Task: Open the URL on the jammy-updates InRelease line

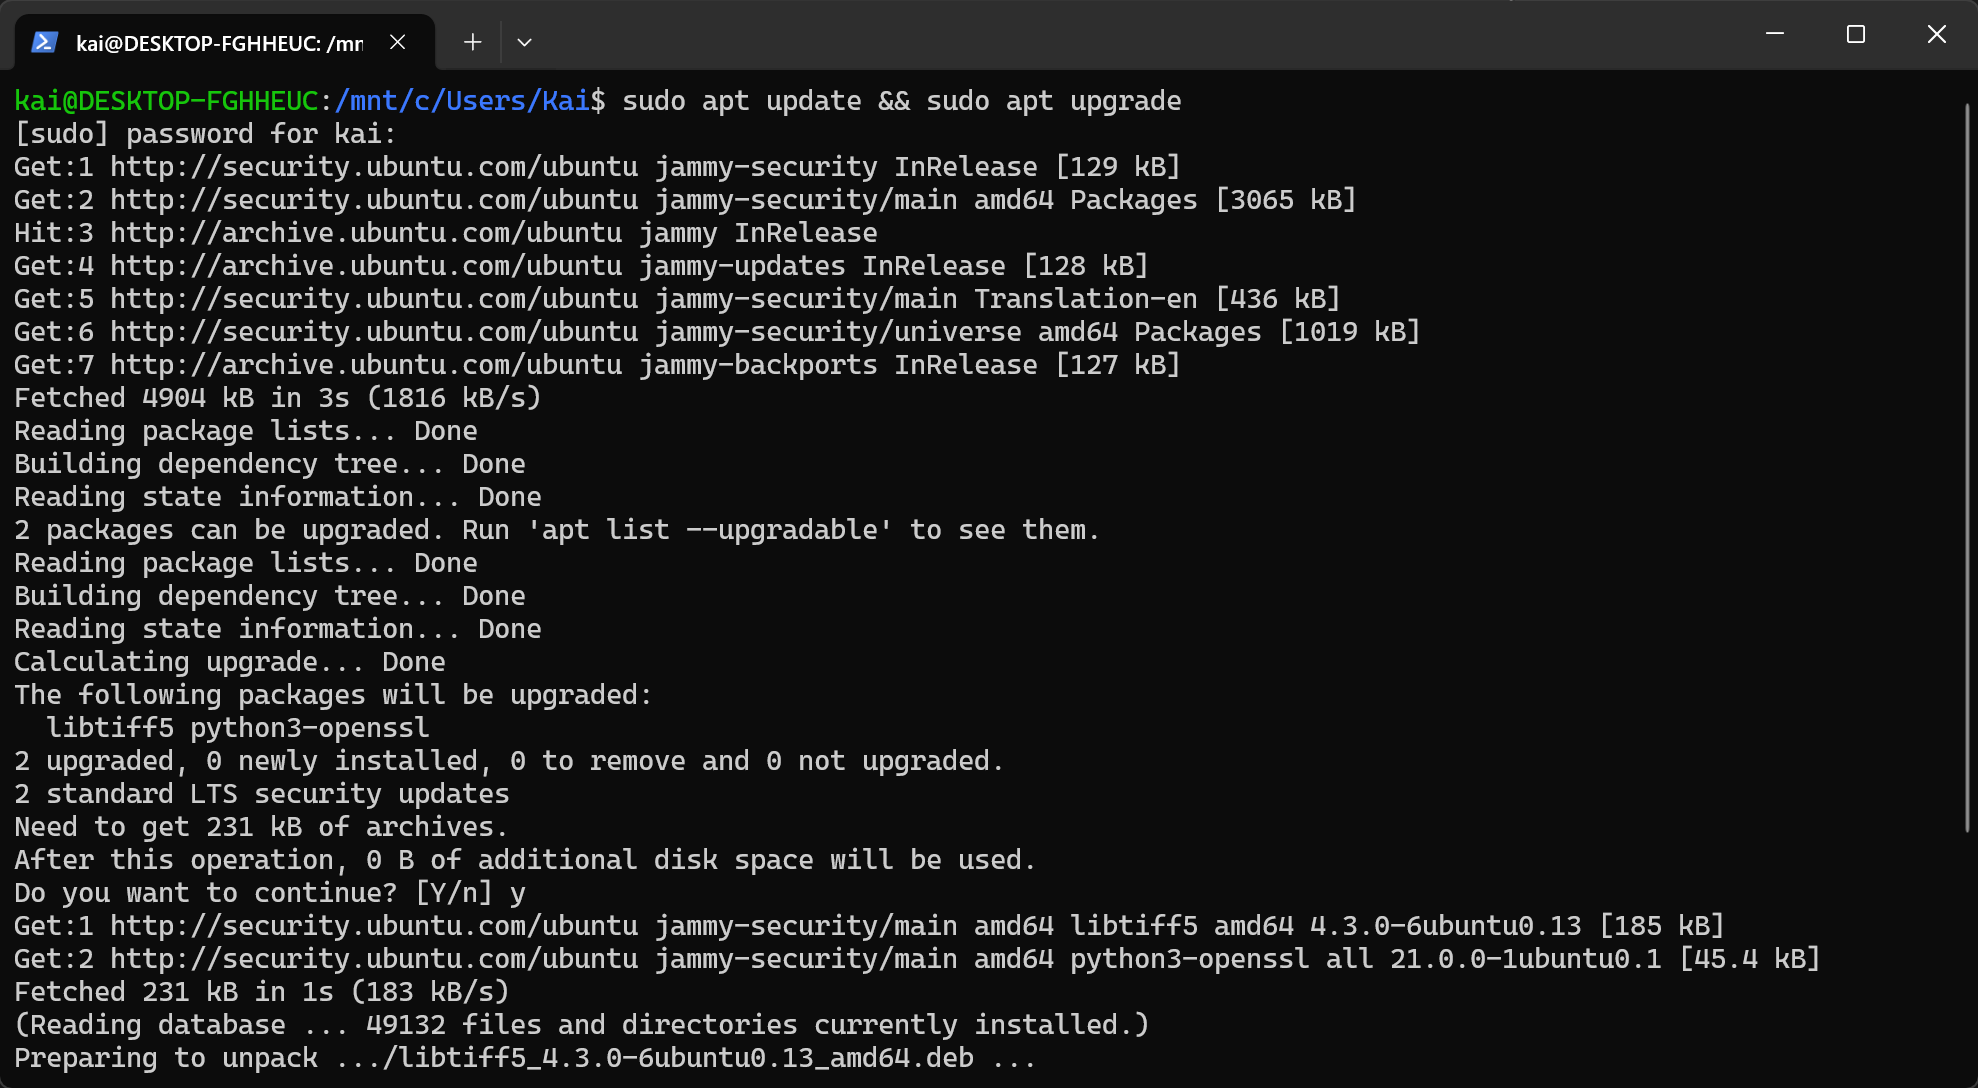Action: (x=365, y=266)
